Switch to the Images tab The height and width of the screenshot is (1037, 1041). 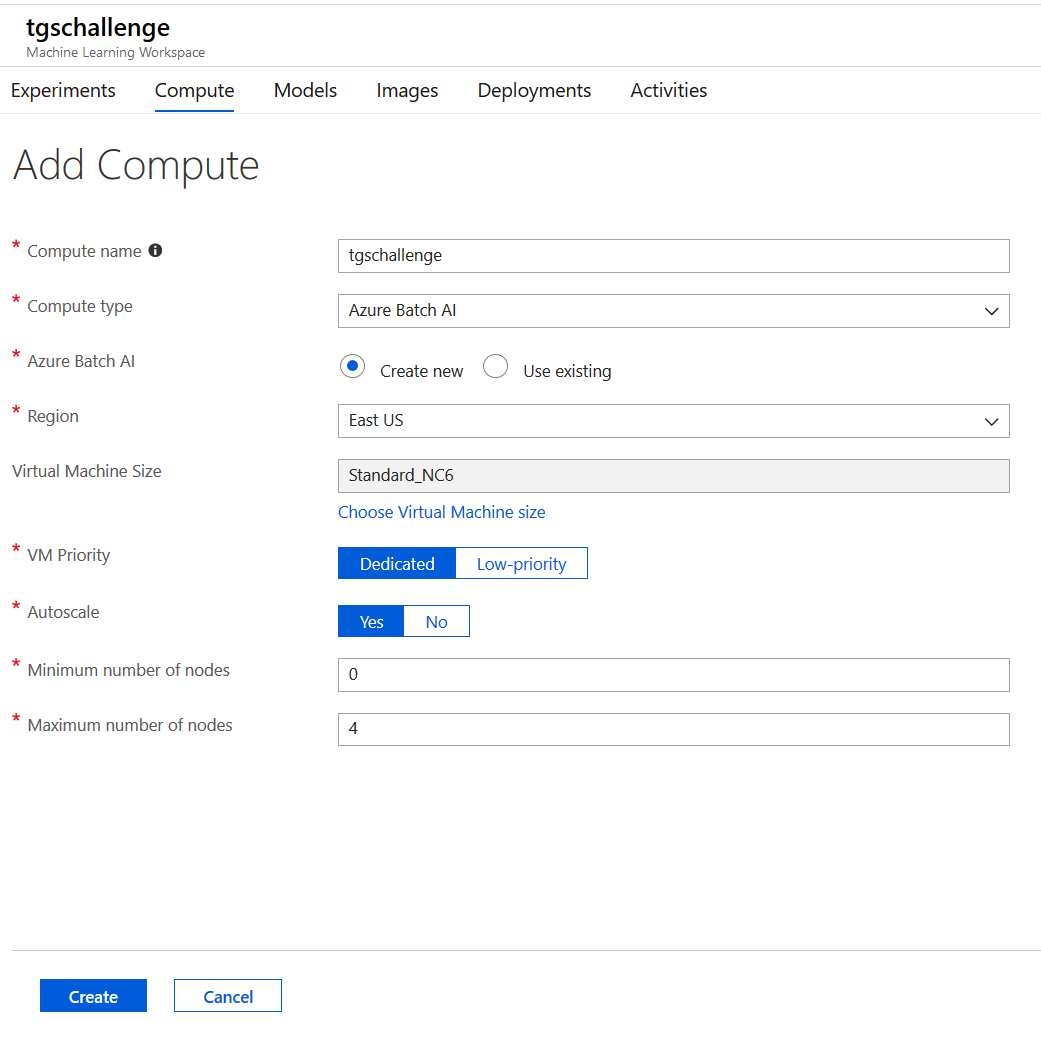pyautogui.click(x=407, y=90)
